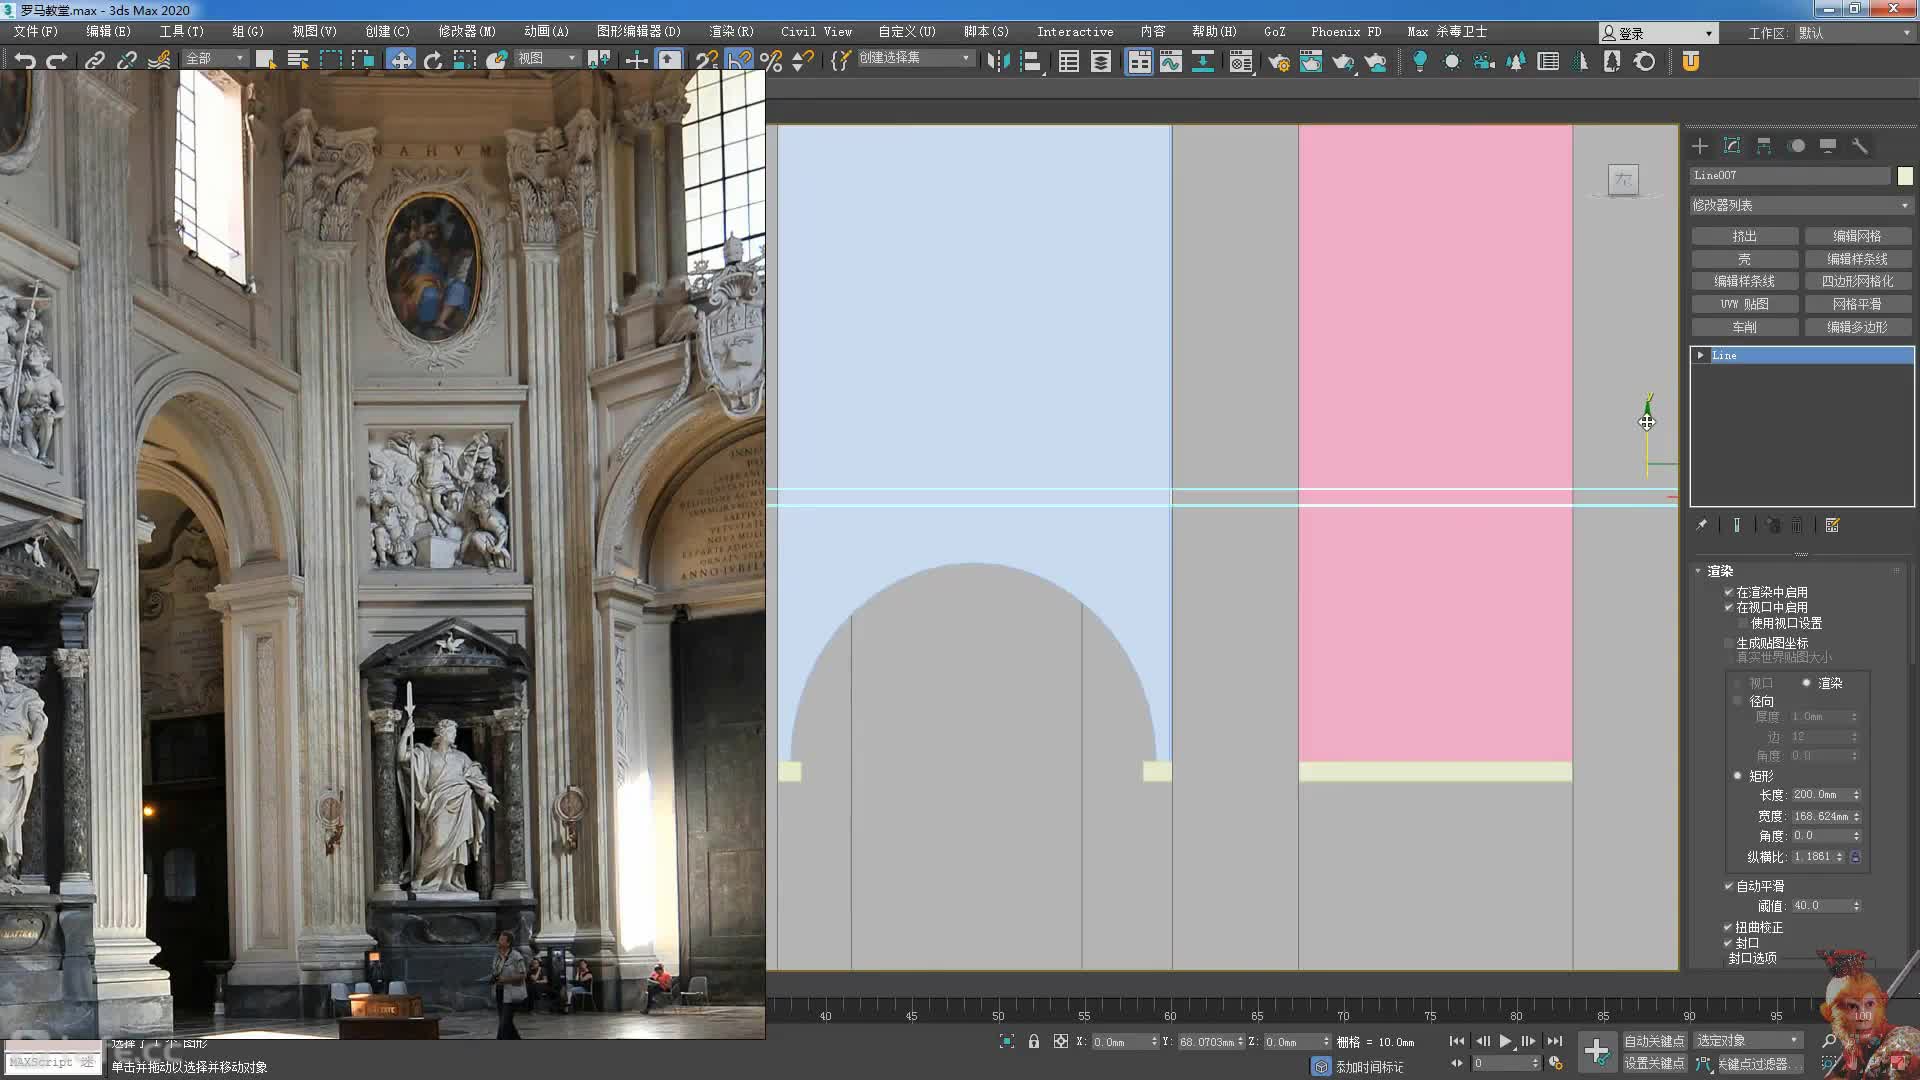Open the 视图 reference coordinate dropdown

546,59
